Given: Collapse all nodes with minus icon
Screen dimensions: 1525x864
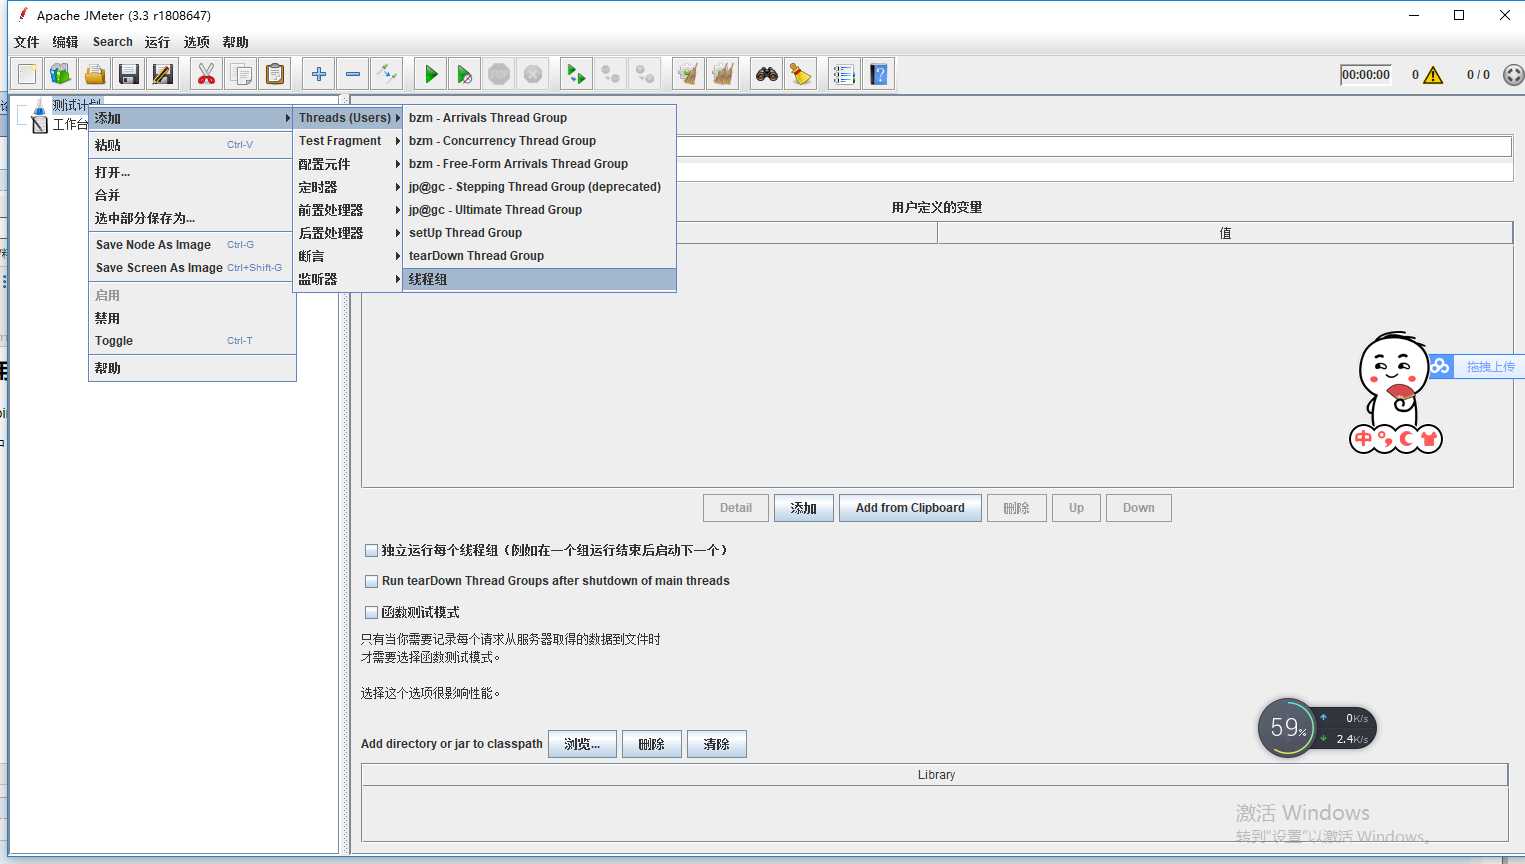Looking at the screenshot, I should pos(353,74).
